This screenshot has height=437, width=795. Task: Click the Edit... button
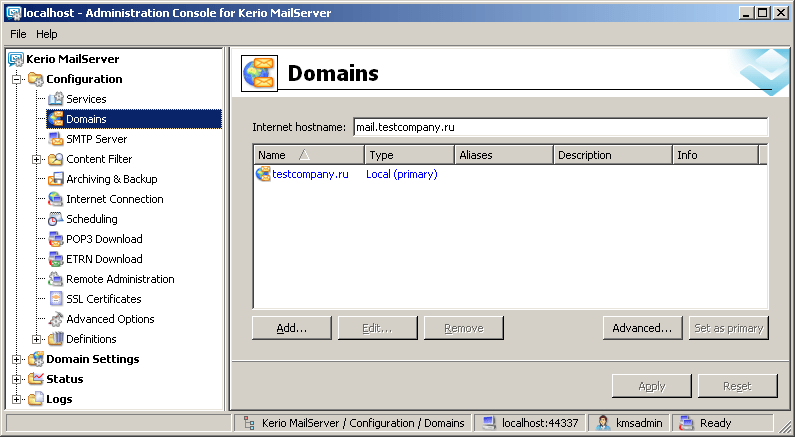[x=377, y=328]
